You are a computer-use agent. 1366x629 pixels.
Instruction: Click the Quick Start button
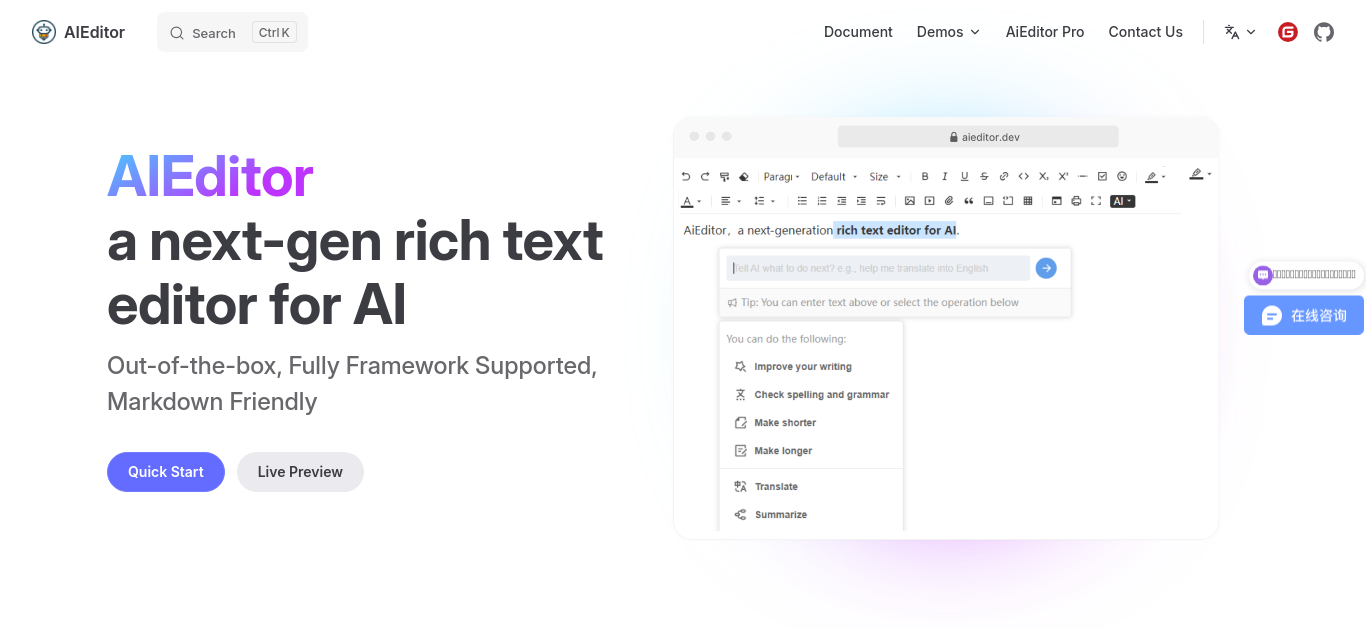[x=166, y=472]
